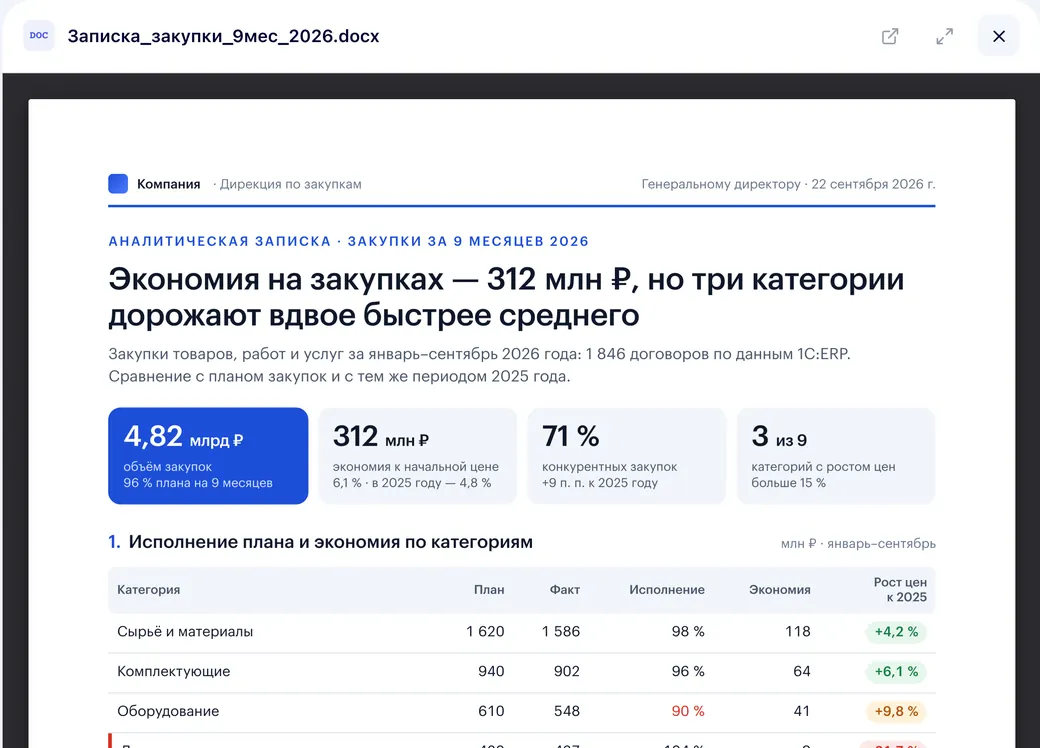The image size is (1040, 748).
Task: Click plan value '610'
Action: (491, 711)
